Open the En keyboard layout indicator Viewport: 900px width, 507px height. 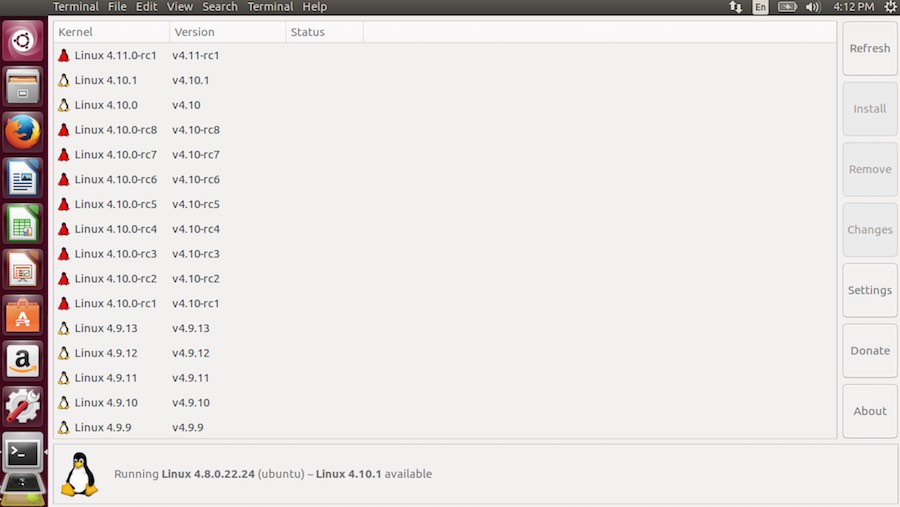coord(761,7)
